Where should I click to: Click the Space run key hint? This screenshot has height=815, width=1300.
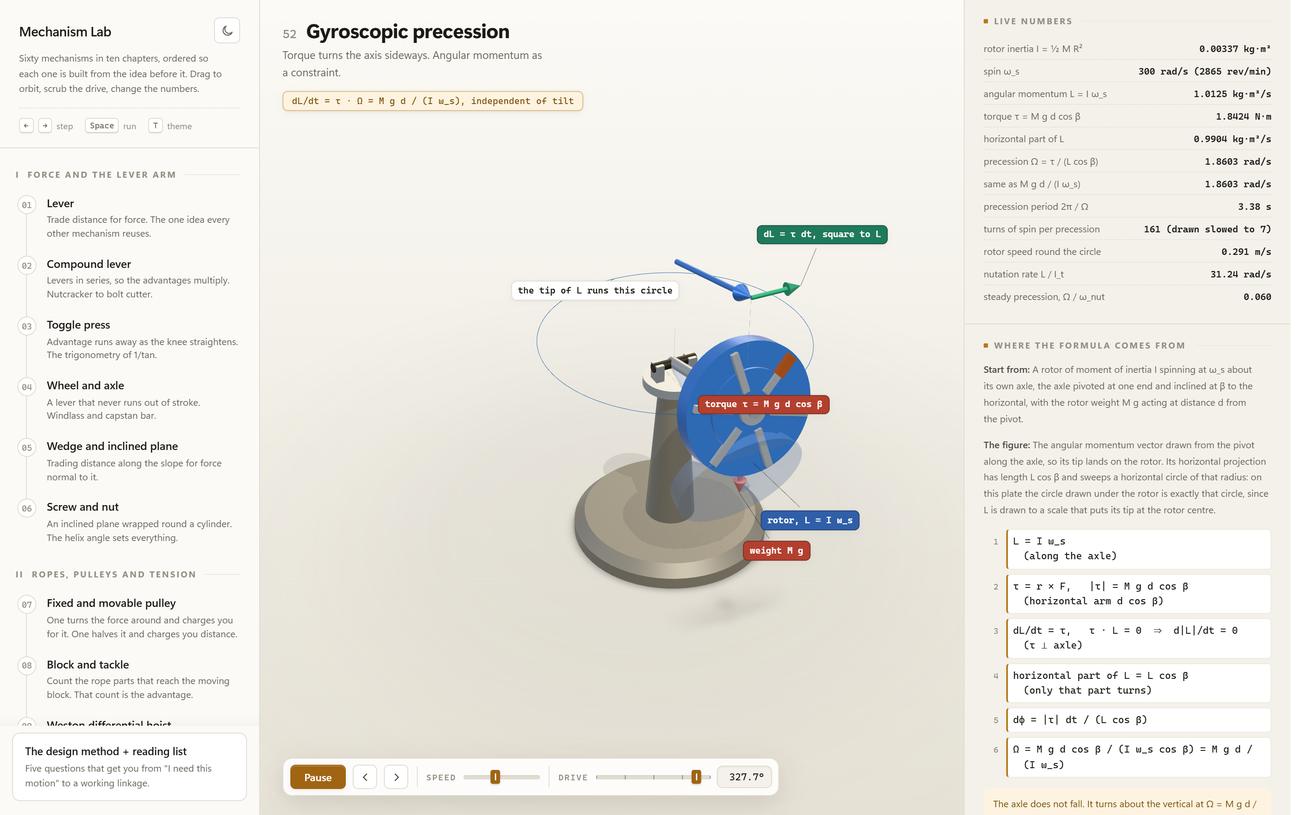tap(102, 126)
